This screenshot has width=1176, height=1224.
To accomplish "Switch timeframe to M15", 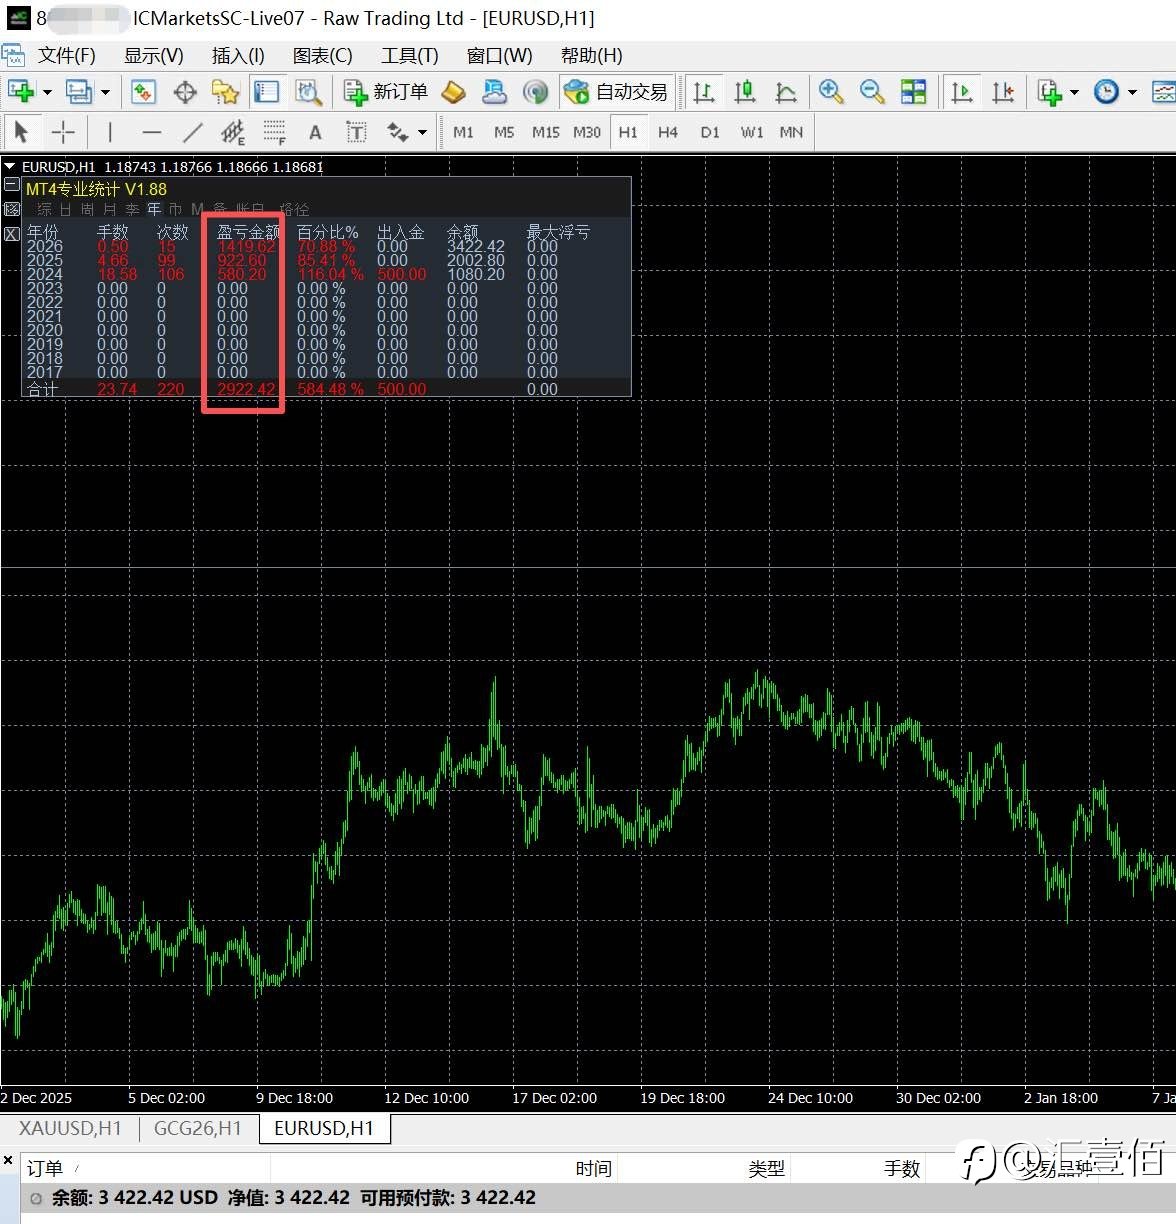I will point(546,132).
